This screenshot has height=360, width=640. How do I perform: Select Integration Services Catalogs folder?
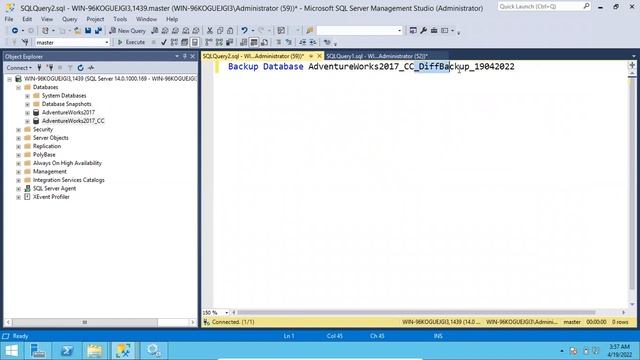tap(68, 180)
